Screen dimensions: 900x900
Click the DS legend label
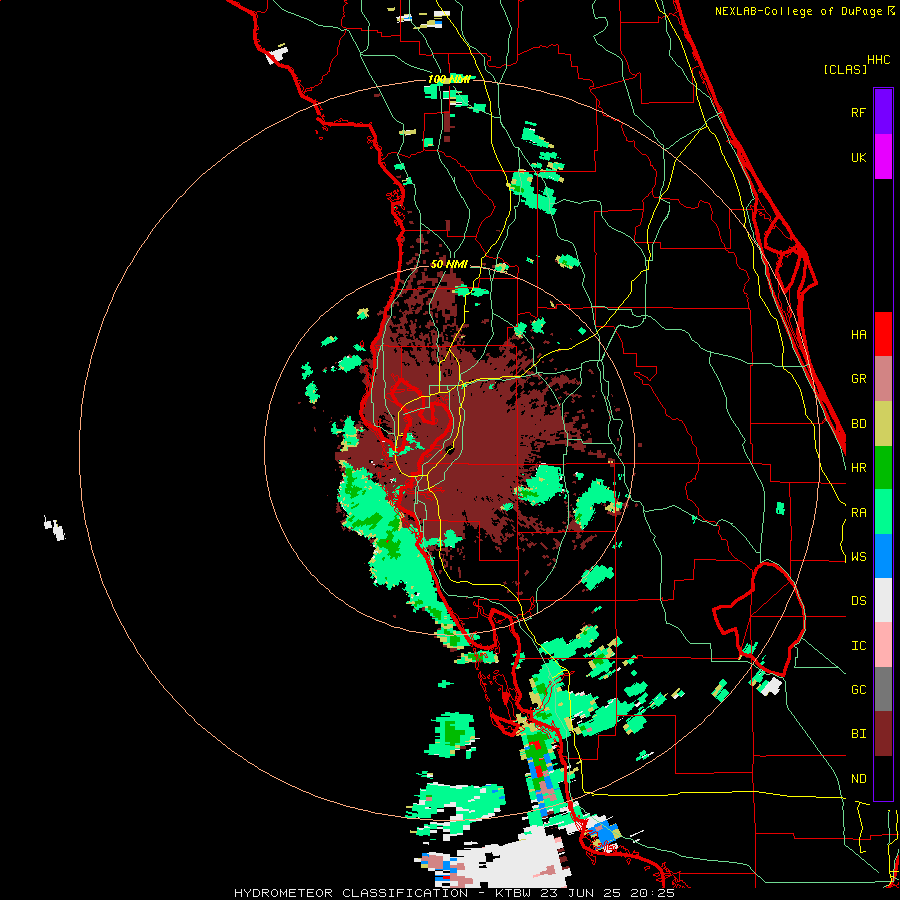click(x=858, y=601)
